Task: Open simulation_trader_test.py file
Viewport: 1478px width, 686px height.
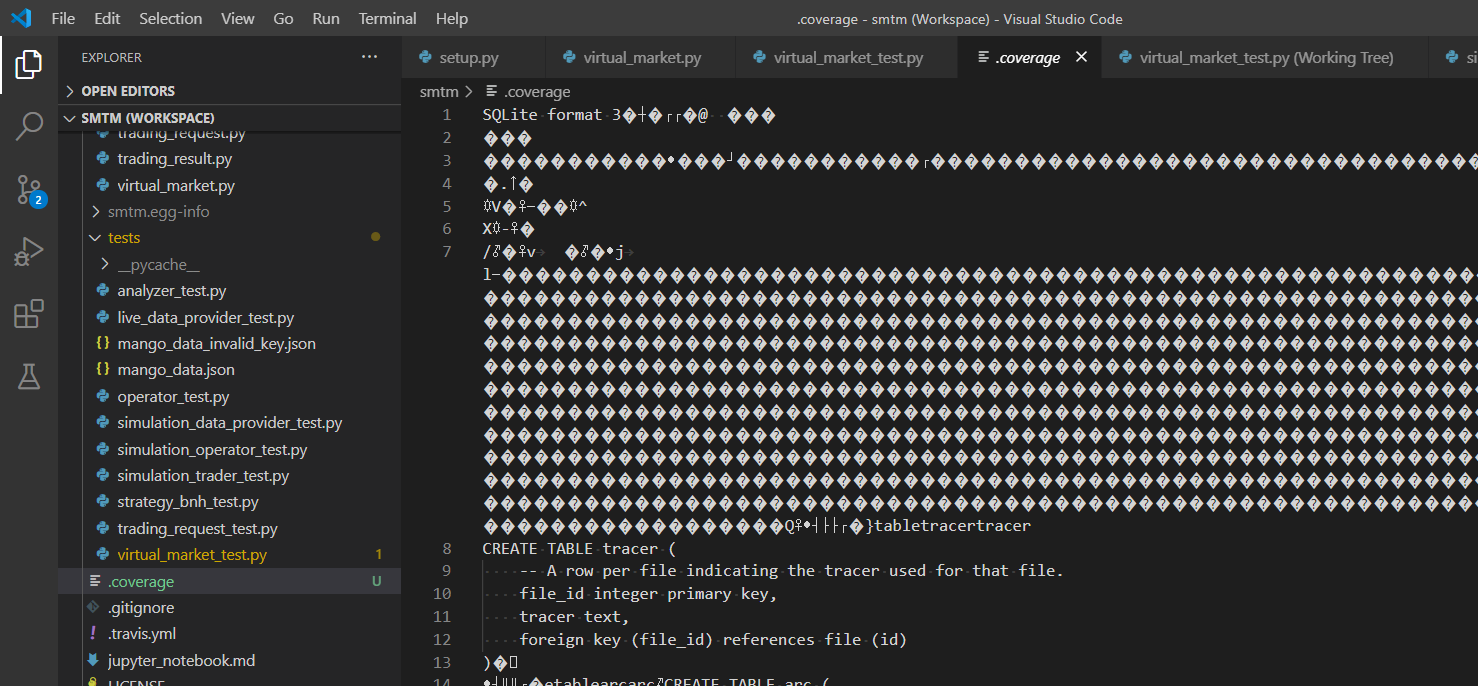Action: [x=230, y=475]
